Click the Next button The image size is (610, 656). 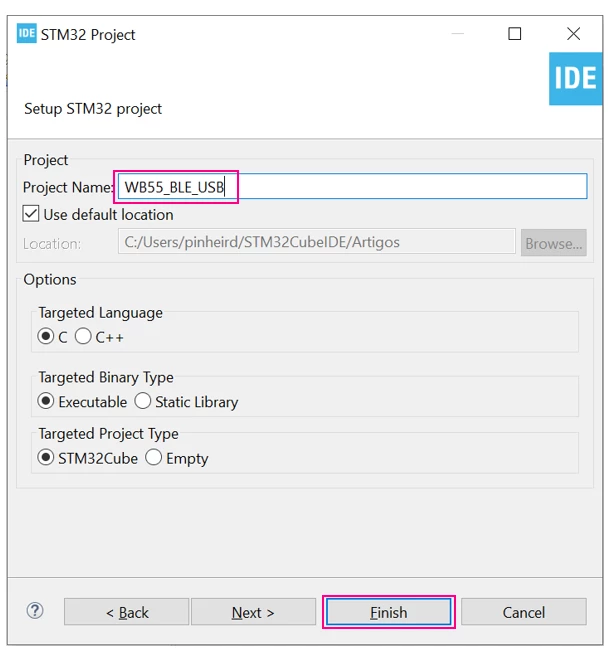[x=253, y=612]
